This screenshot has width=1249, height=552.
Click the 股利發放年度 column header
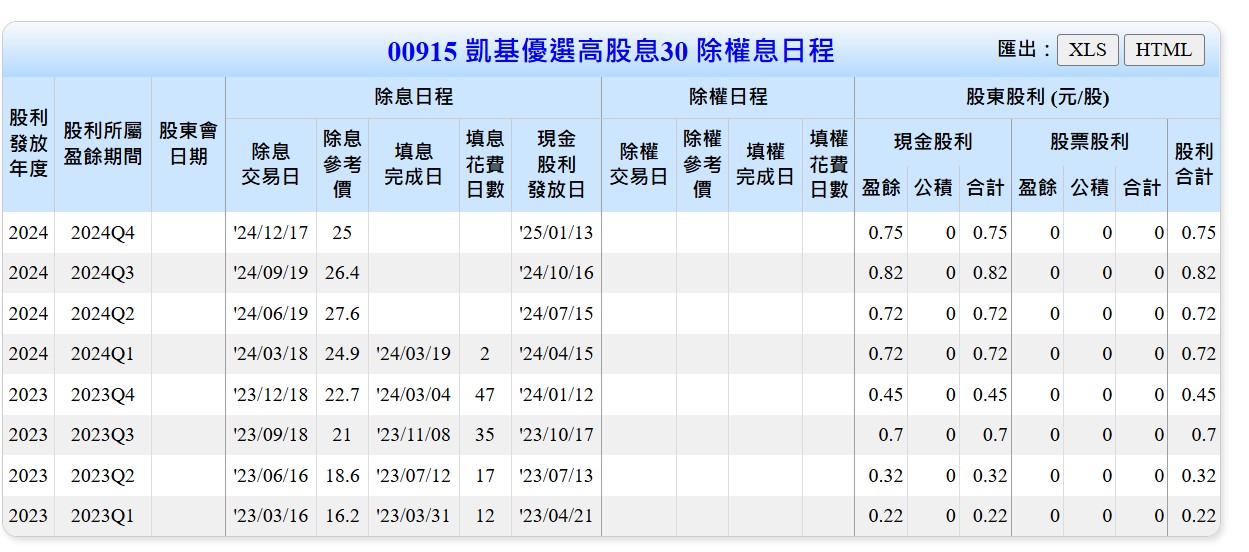tap(28, 144)
